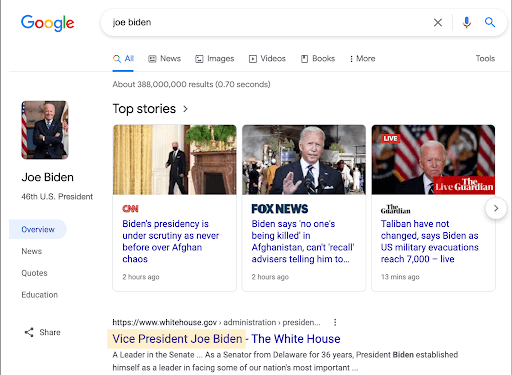
Task: Focus the 'joe biden' search input field
Action: click(x=267, y=22)
